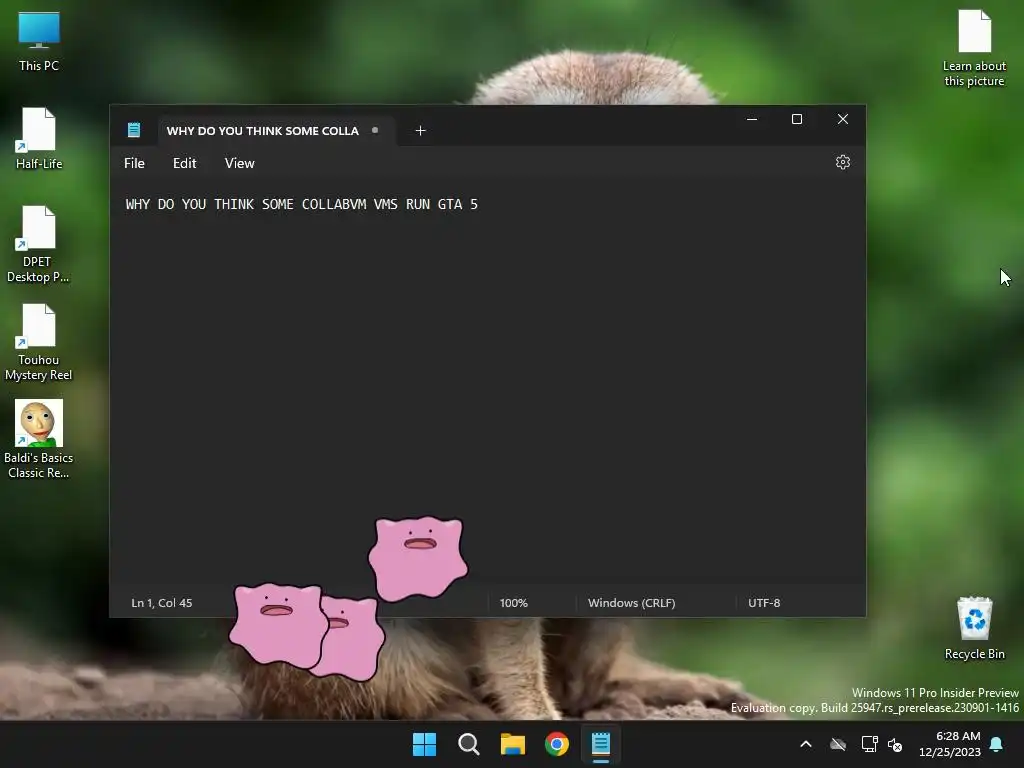Open taskbar Search
The width and height of the screenshot is (1024, 768).
[x=469, y=744]
